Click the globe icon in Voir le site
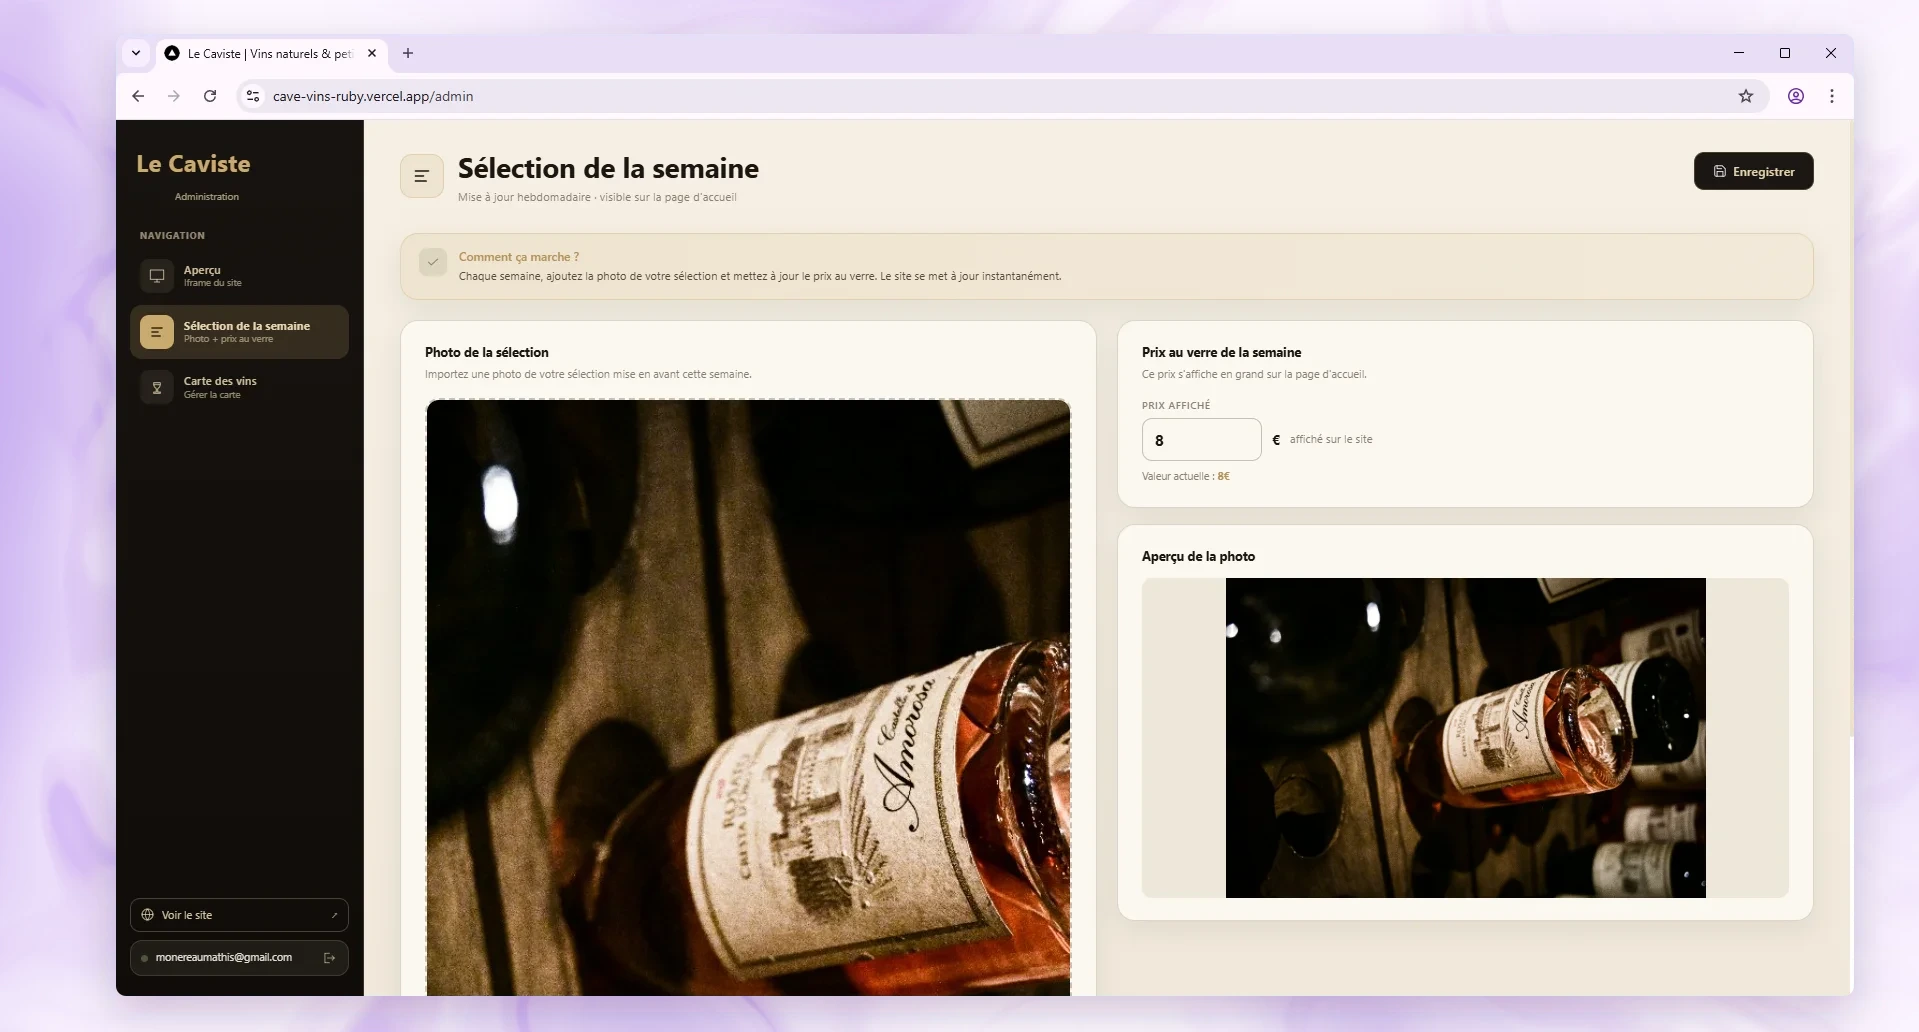Viewport: 1919px width, 1032px height. coord(148,915)
